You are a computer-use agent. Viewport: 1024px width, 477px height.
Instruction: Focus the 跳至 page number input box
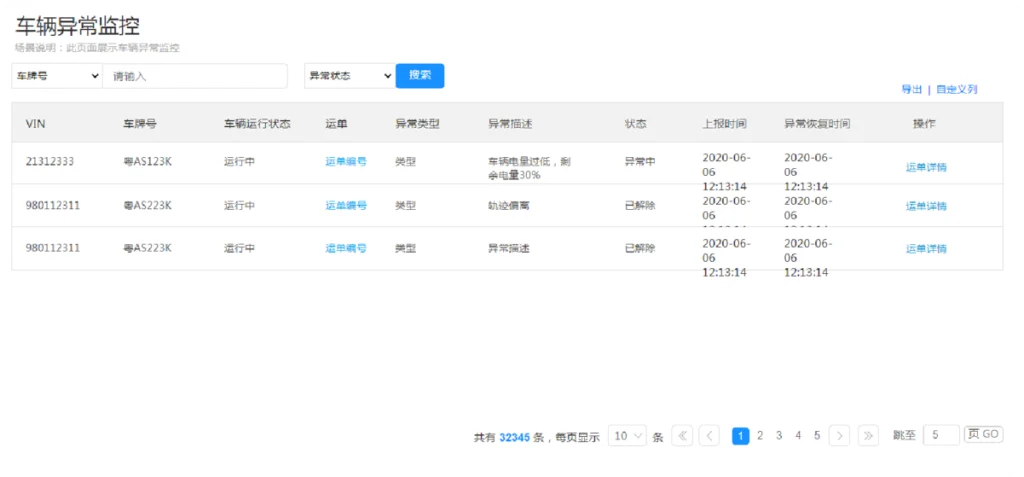pyautogui.click(x=940, y=436)
